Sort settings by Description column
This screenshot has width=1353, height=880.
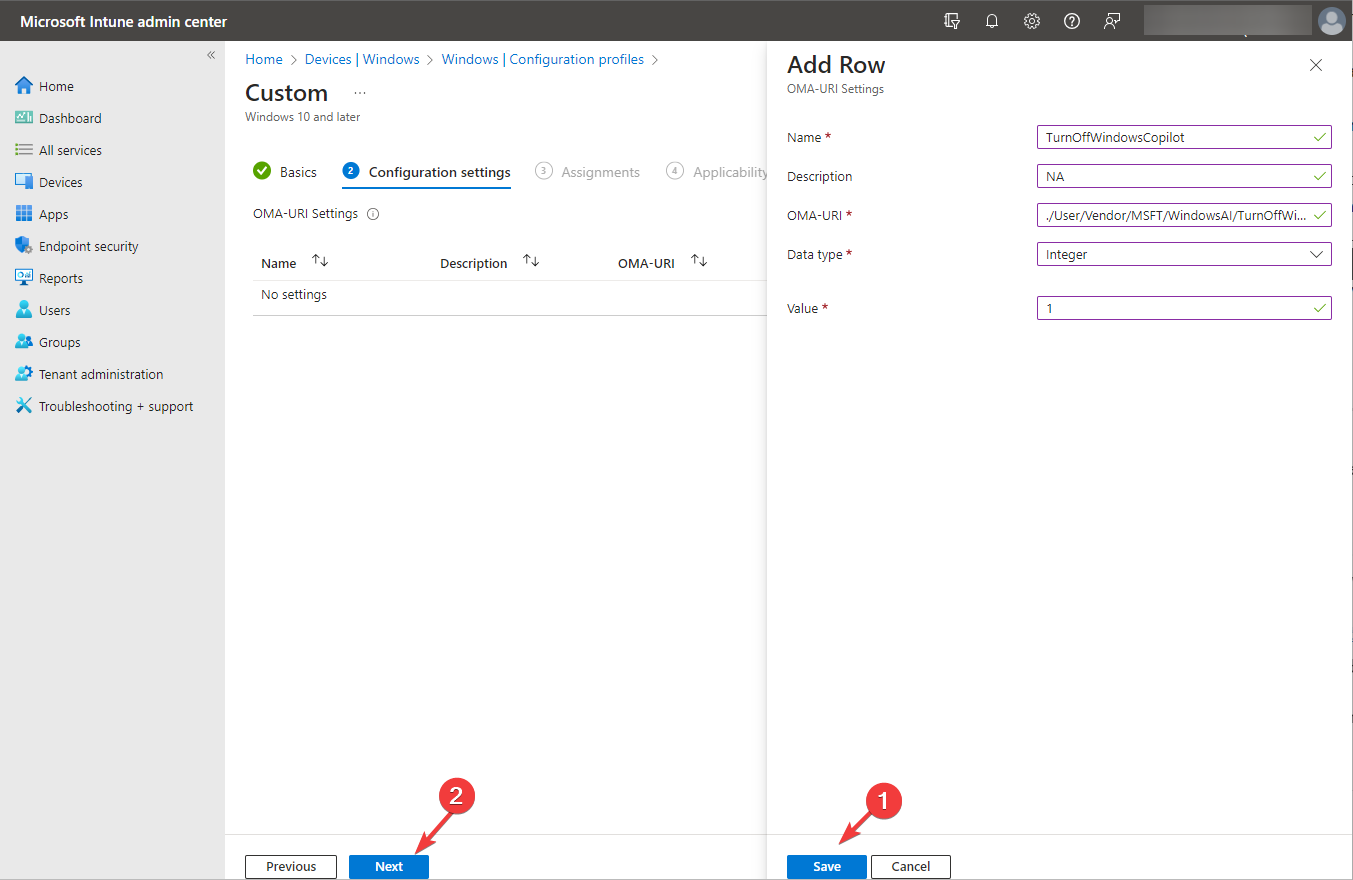(x=531, y=262)
